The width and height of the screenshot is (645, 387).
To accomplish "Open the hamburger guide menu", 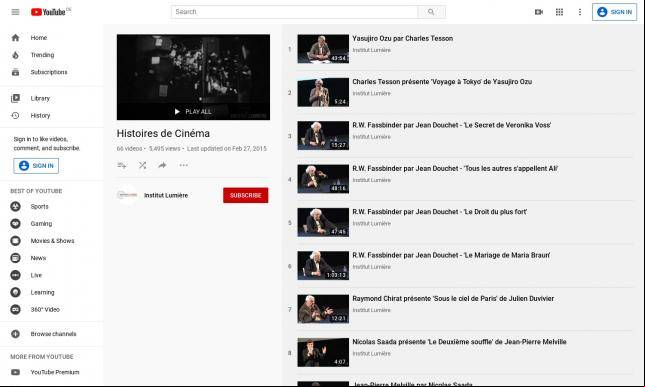I will [x=15, y=12].
